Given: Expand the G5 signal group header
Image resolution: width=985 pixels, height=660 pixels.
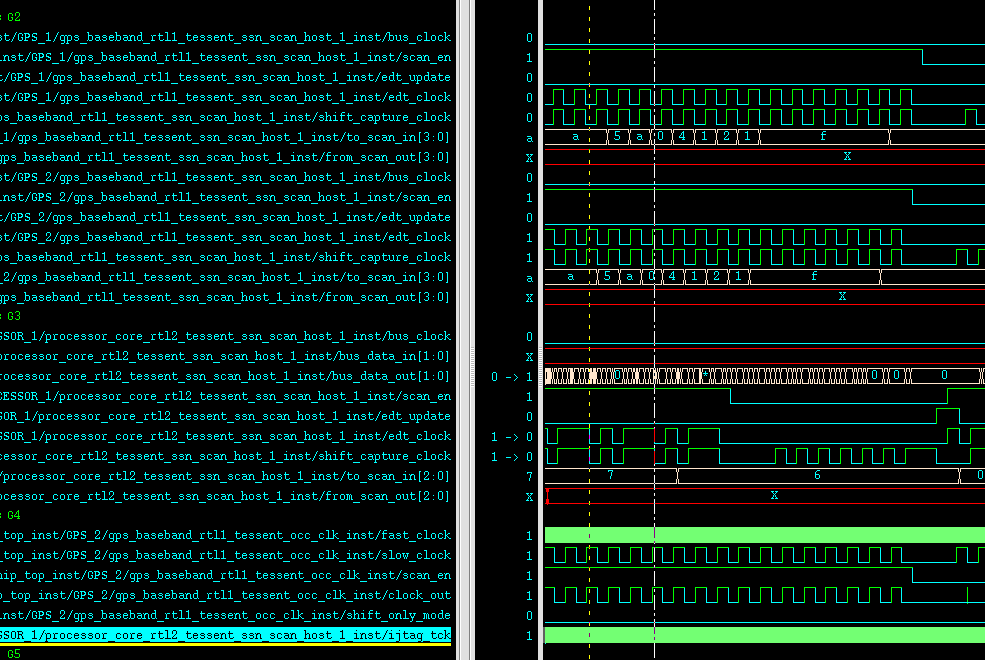Looking at the screenshot, I should 12,654.
